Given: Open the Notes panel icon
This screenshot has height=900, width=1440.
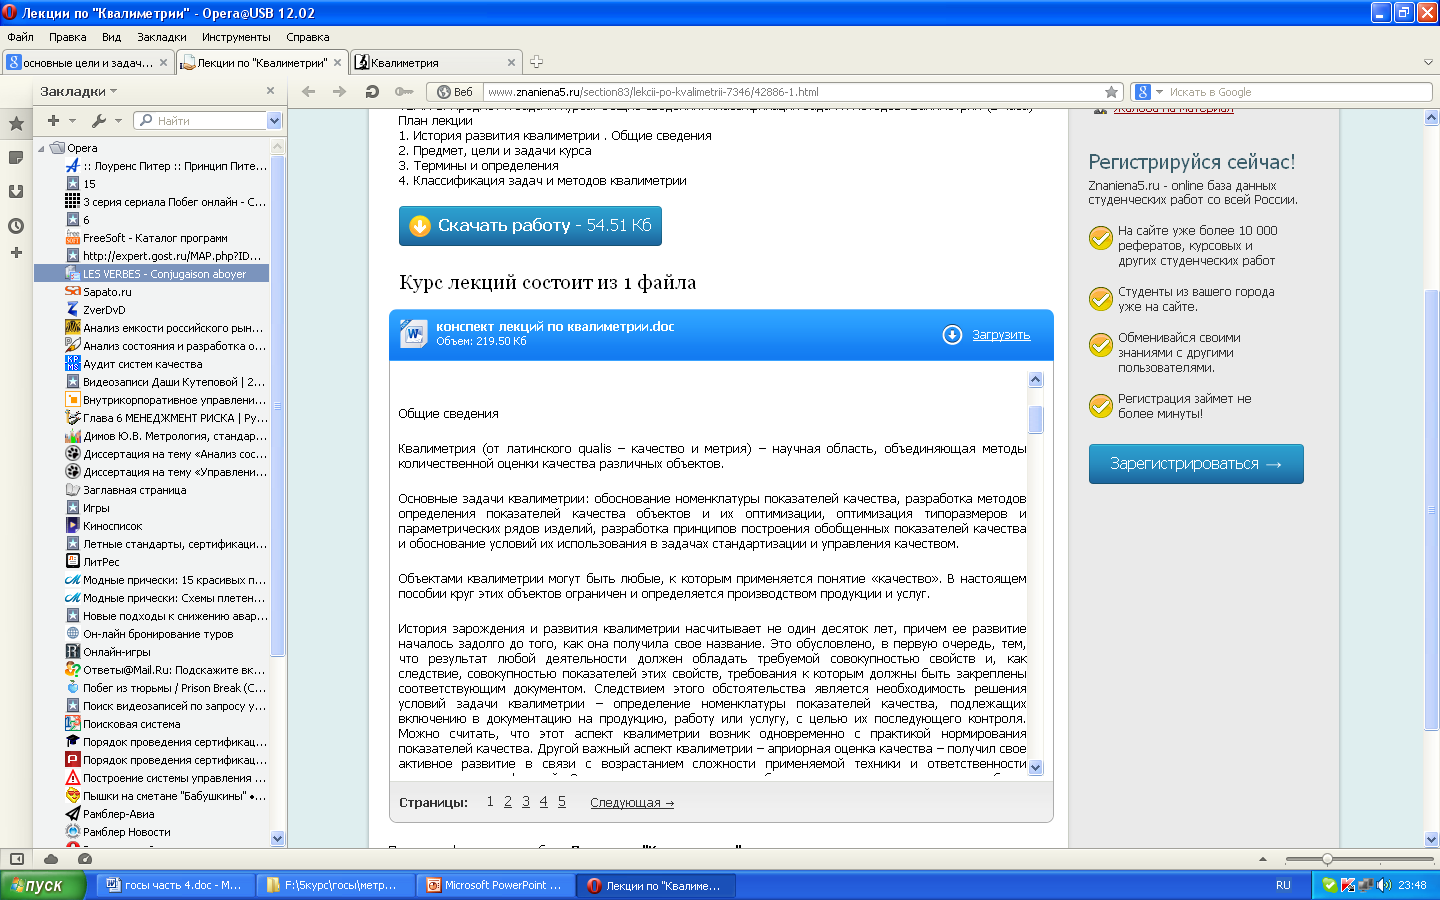Looking at the screenshot, I should (16, 158).
